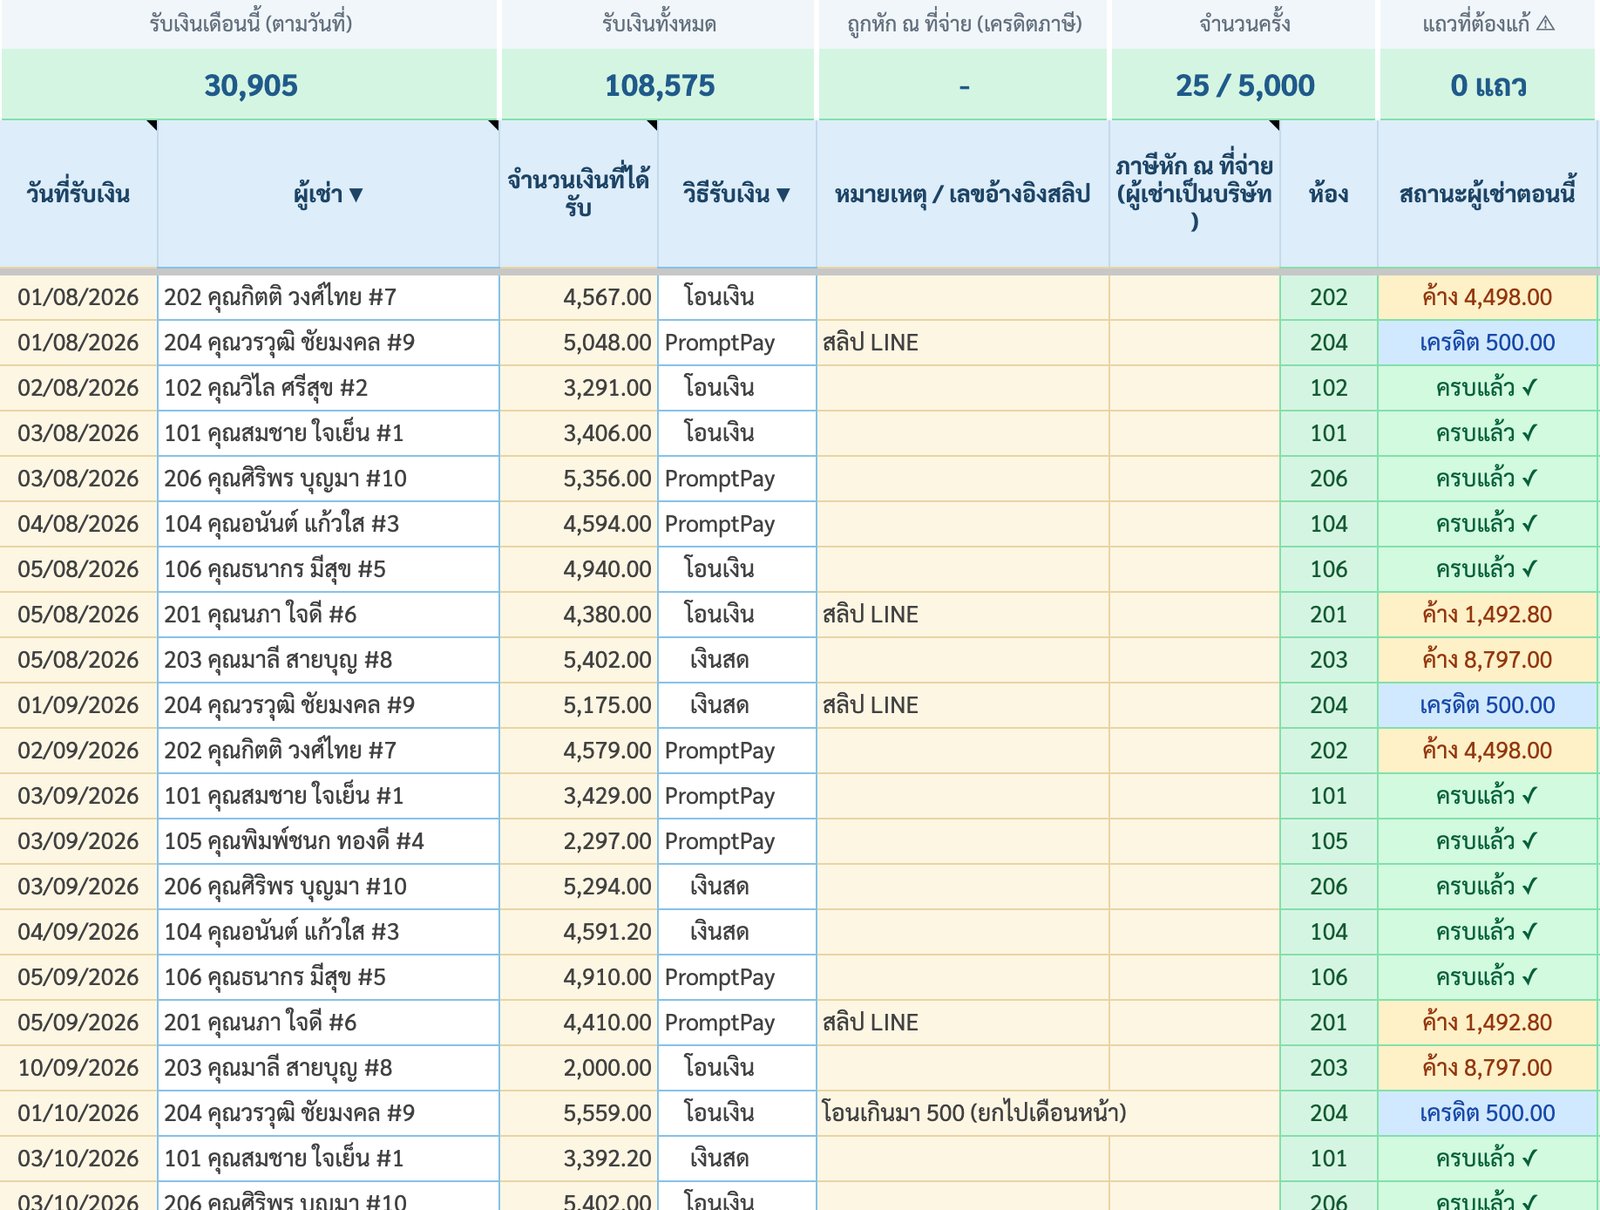This screenshot has width=1600, height=1210.
Task: Select the date cell 10/09/2026
Action: (78, 1068)
